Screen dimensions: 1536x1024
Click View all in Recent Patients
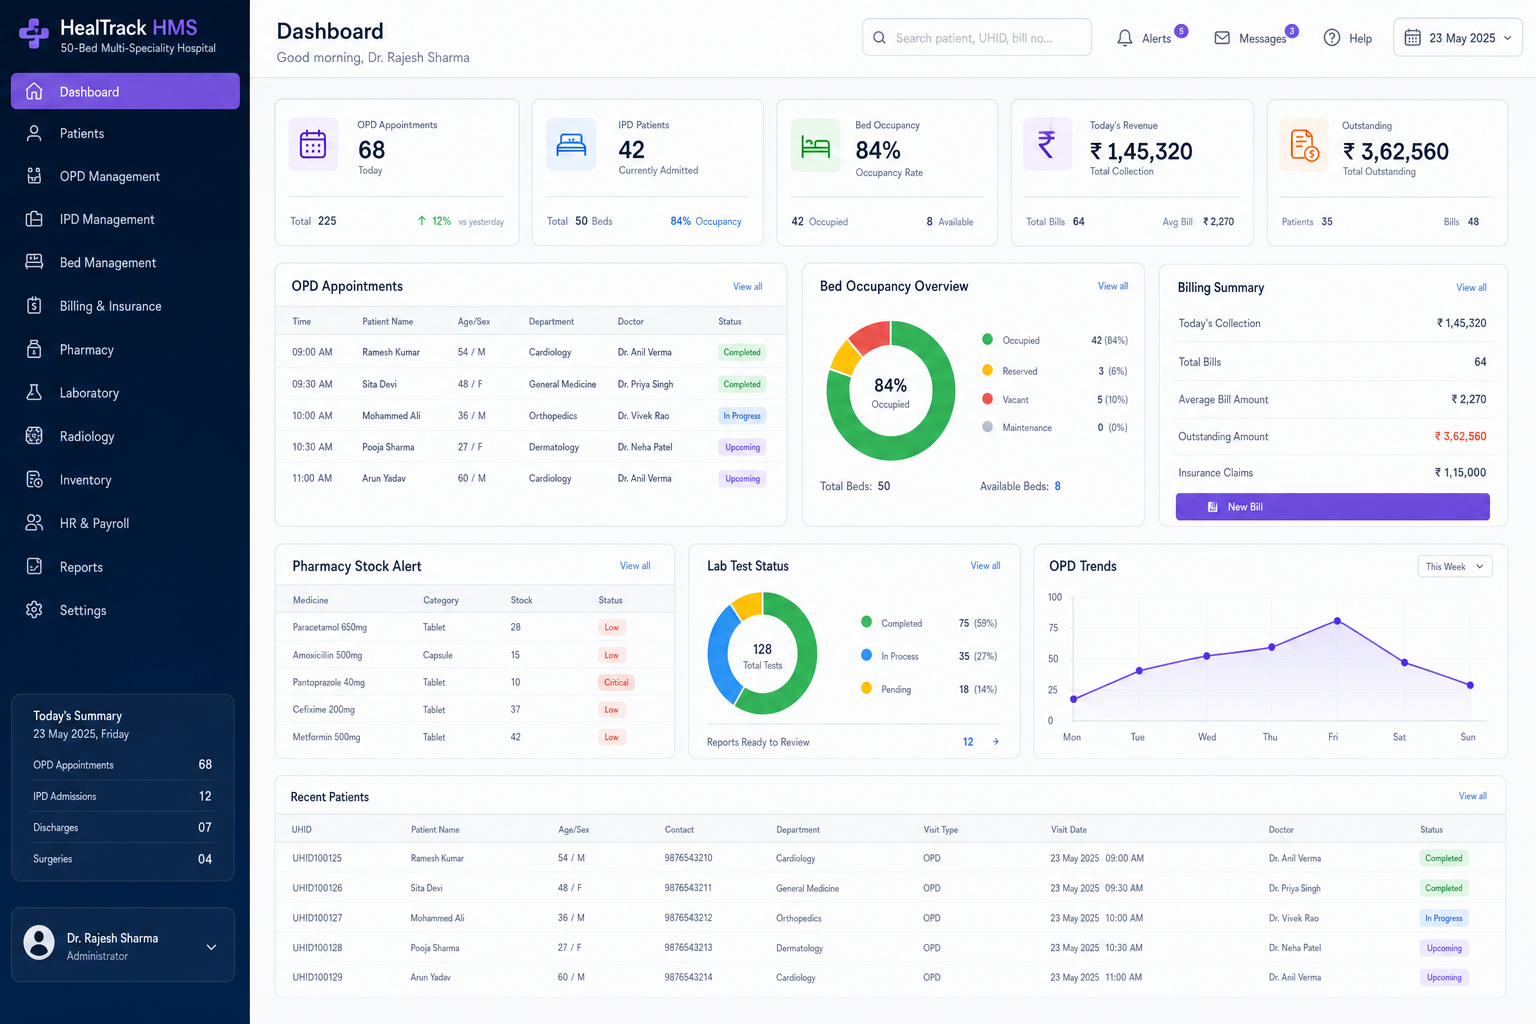point(1472,796)
